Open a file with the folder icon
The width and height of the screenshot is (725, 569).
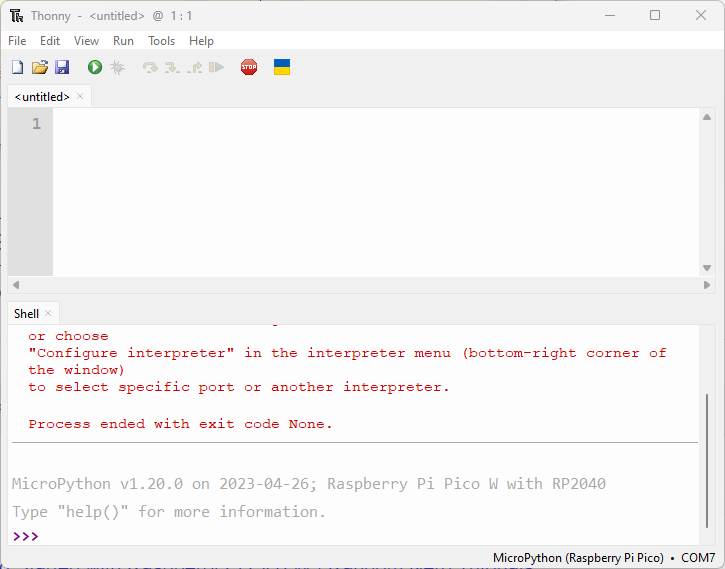(40, 67)
